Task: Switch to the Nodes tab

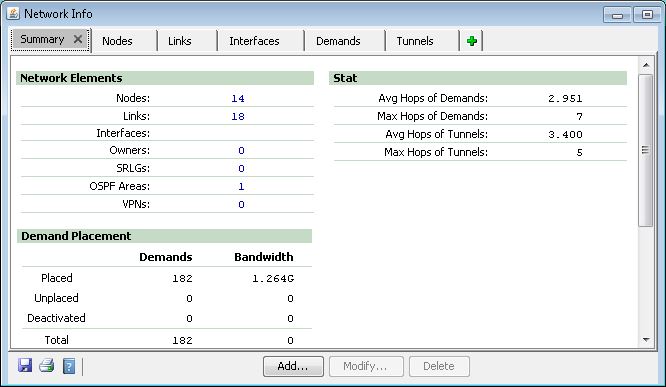Action: coord(117,41)
